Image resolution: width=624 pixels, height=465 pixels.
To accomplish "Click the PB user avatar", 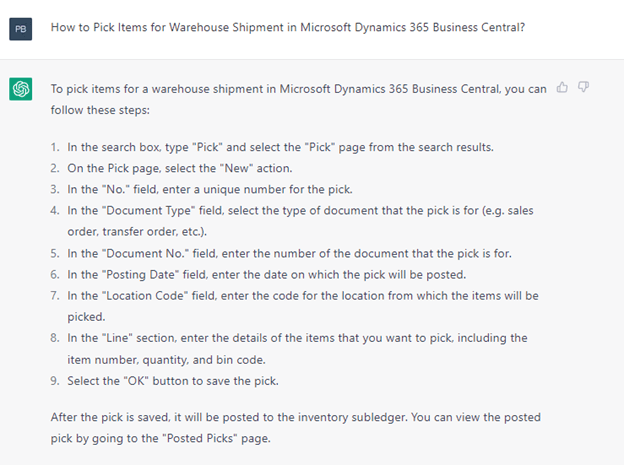I will [21, 29].
